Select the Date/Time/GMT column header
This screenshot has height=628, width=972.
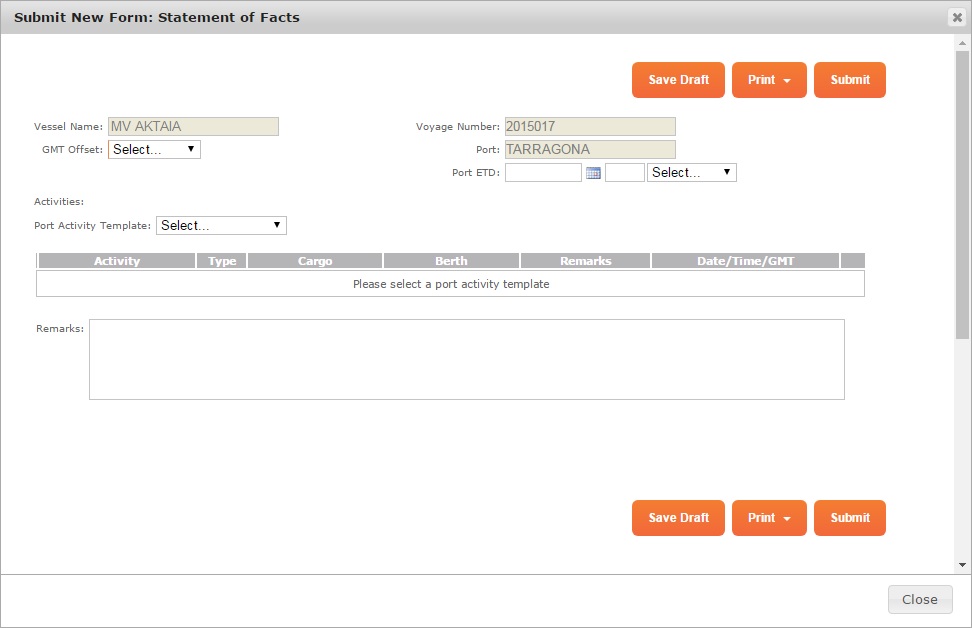point(744,260)
